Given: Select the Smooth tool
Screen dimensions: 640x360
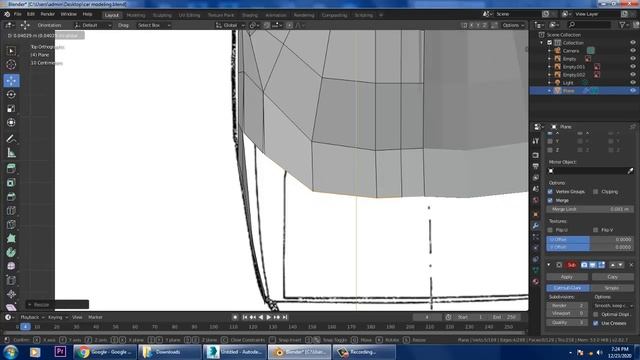Looking at the screenshot, I should tap(11, 266).
